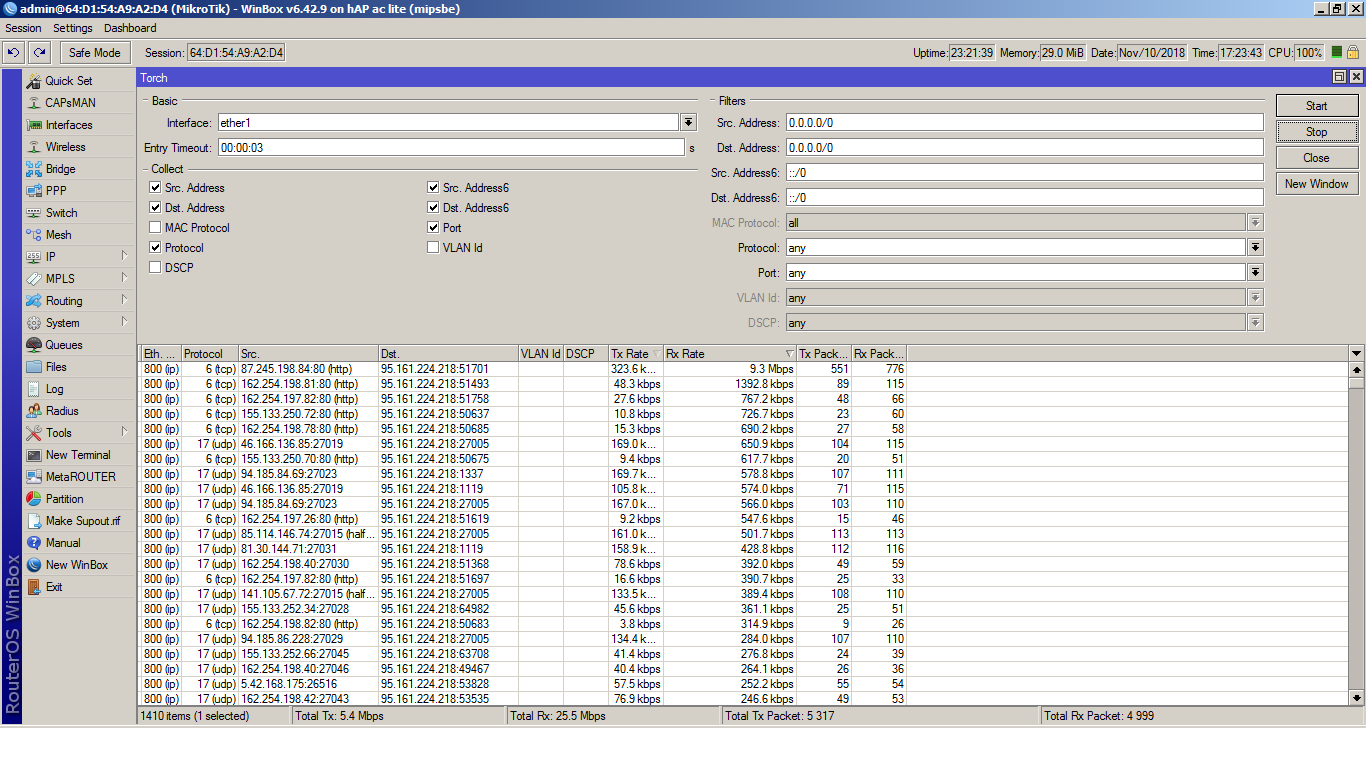This screenshot has height=768, width=1366.
Task: Click the Dst. Address6 filter field
Action: tap(1024, 198)
